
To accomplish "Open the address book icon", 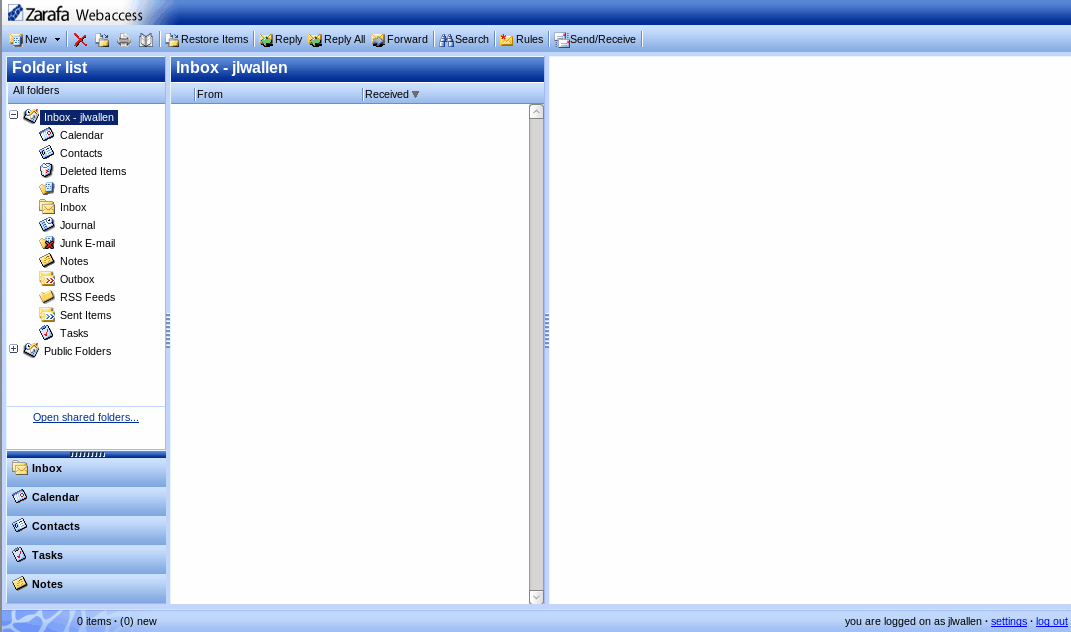I will tap(145, 40).
